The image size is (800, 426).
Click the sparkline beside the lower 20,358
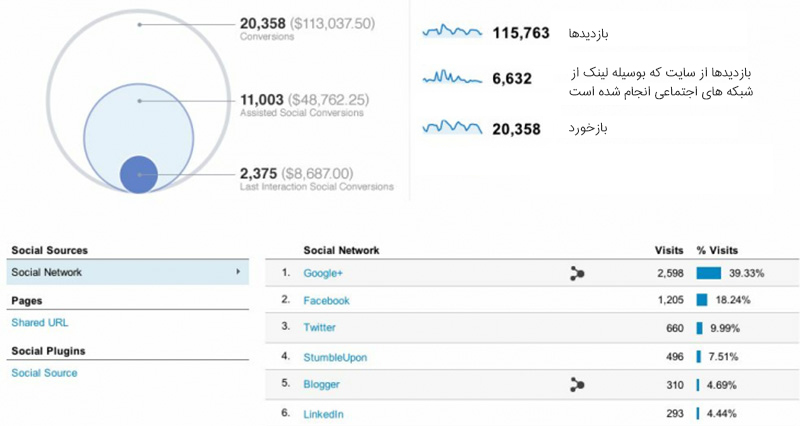[x=452, y=127]
